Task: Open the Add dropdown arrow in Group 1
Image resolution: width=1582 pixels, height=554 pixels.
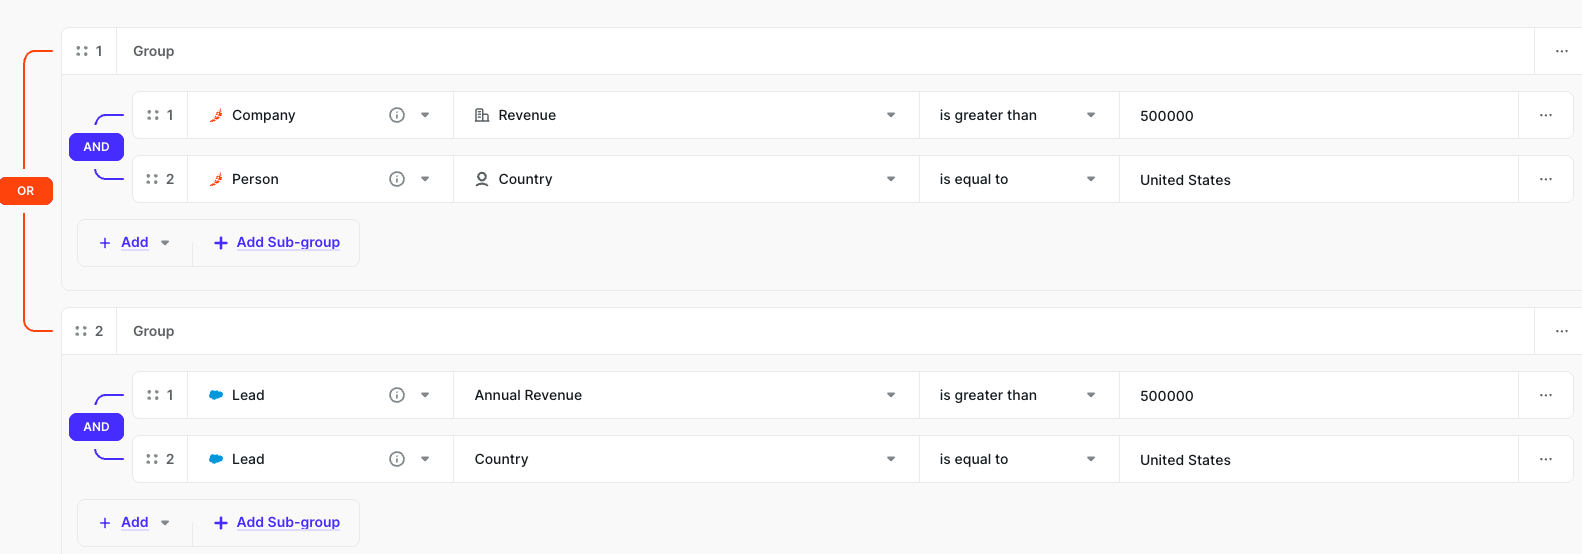Action: (x=165, y=243)
